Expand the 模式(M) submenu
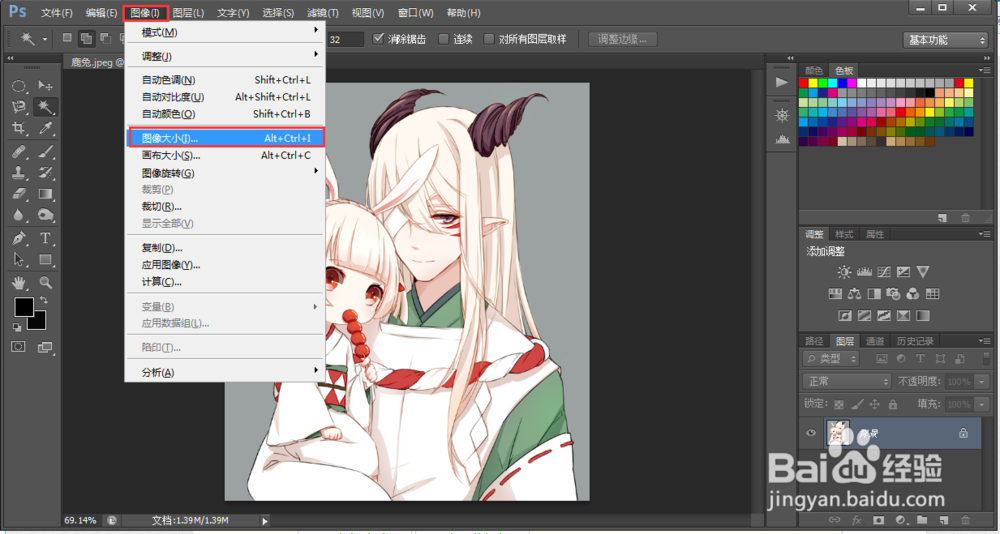Screen dimensions: 1000x534 coord(225,32)
